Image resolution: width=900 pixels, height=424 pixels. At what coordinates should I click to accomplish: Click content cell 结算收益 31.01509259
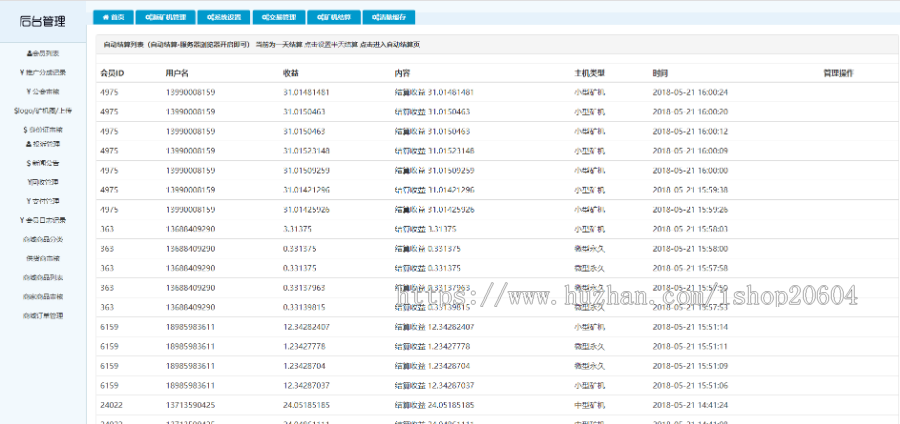click(435, 170)
